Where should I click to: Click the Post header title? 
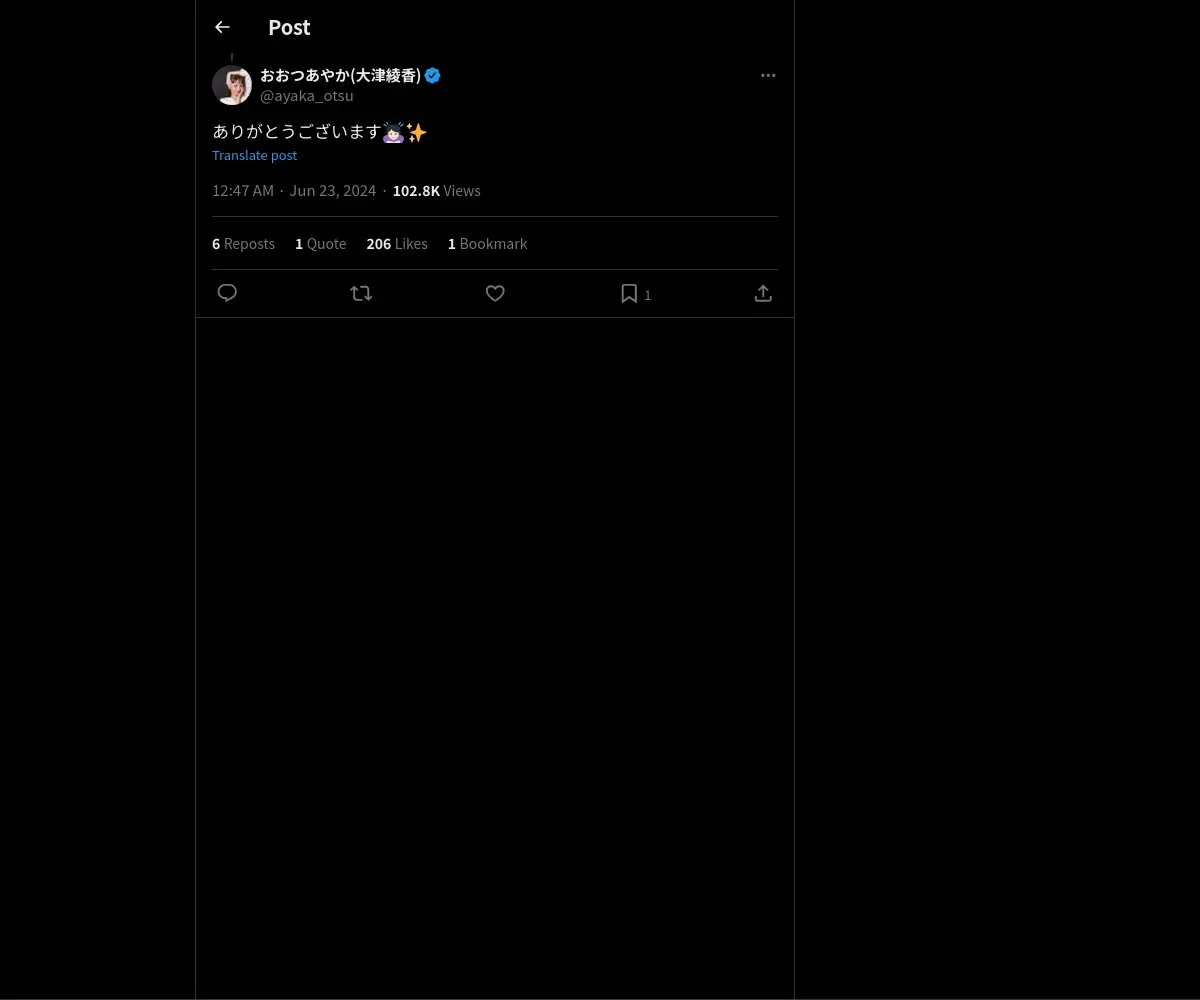click(x=289, y=27)
